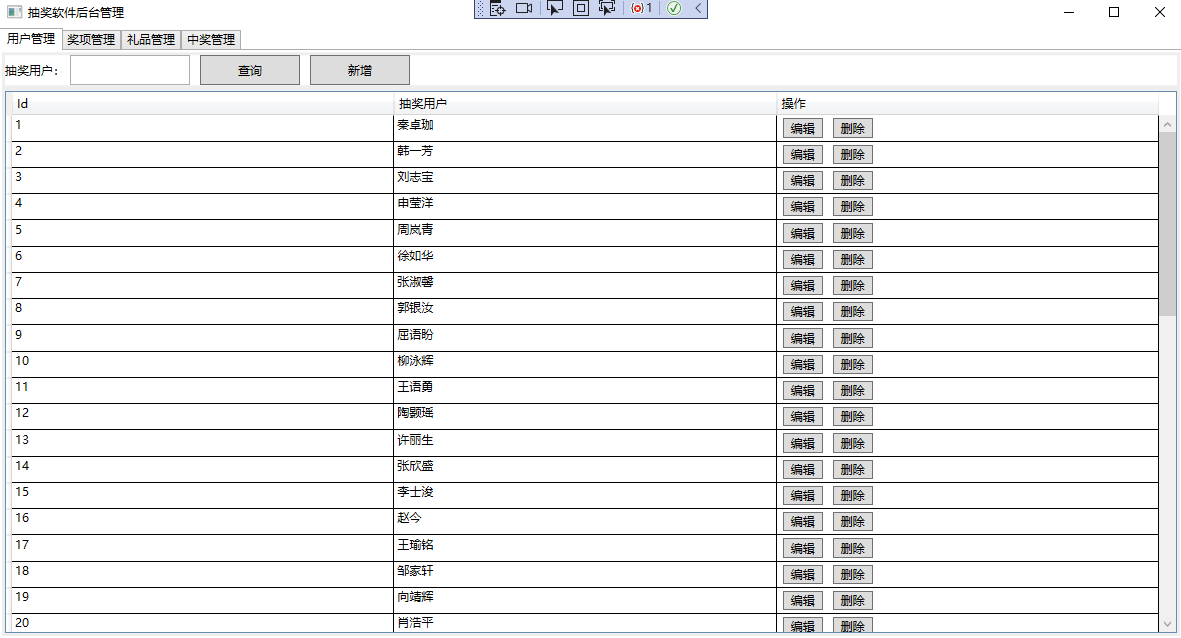This screenshot has width=1181, height=638.
Task: Click the 抽奖用户 column header
Action: tap(584, 104)
